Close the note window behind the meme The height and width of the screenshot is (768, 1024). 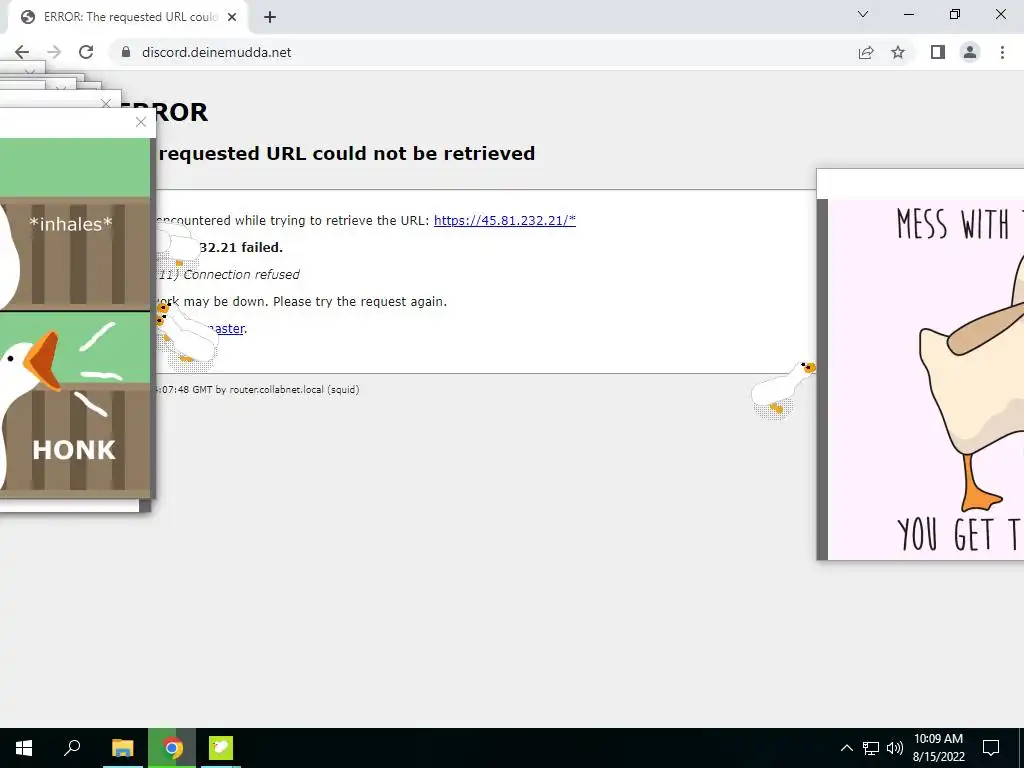point(106,103)
